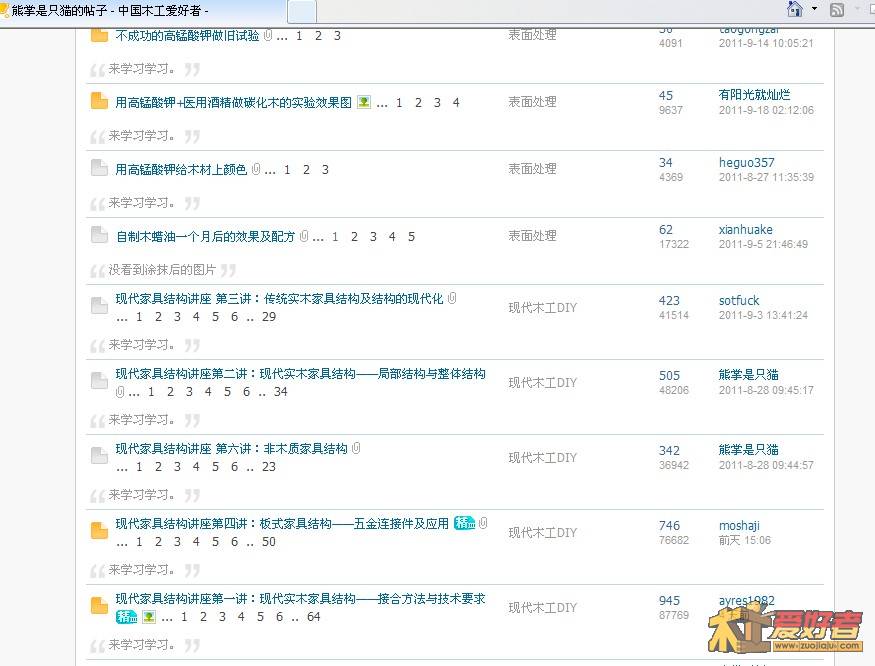Screen dimensions: 875x666
Task: Jump to last page 64 of 第一讲
Action: pos(314,617)
